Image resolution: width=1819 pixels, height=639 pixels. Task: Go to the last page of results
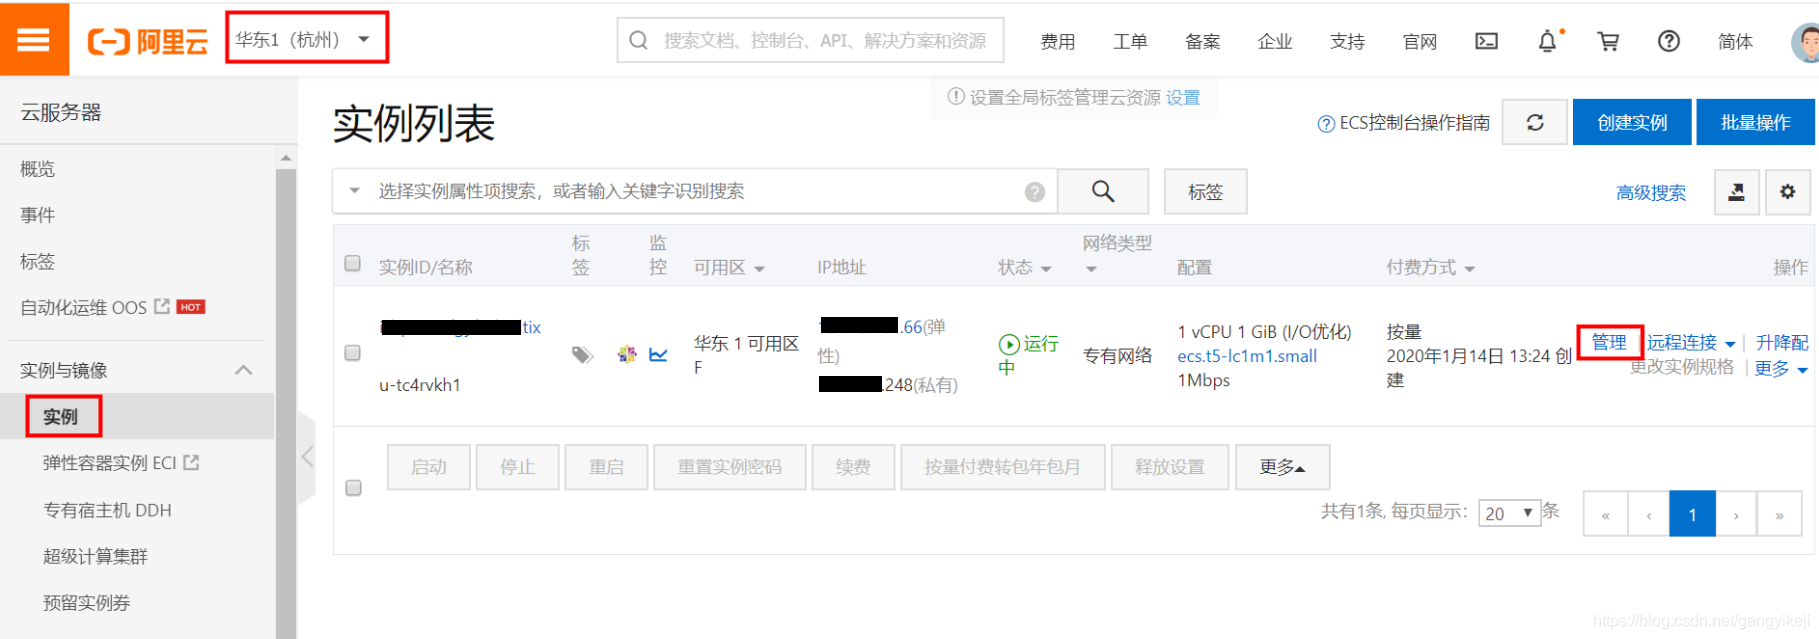tap(1779, 514)
